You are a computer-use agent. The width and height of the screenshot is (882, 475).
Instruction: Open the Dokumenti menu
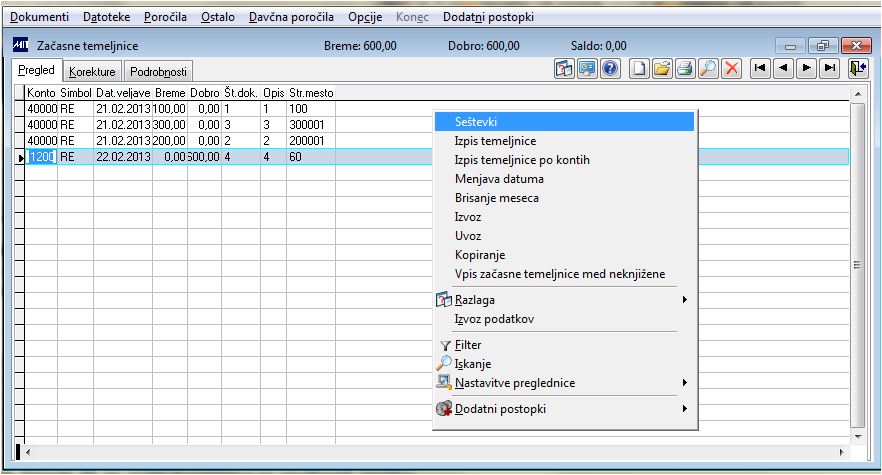[39, 17]
